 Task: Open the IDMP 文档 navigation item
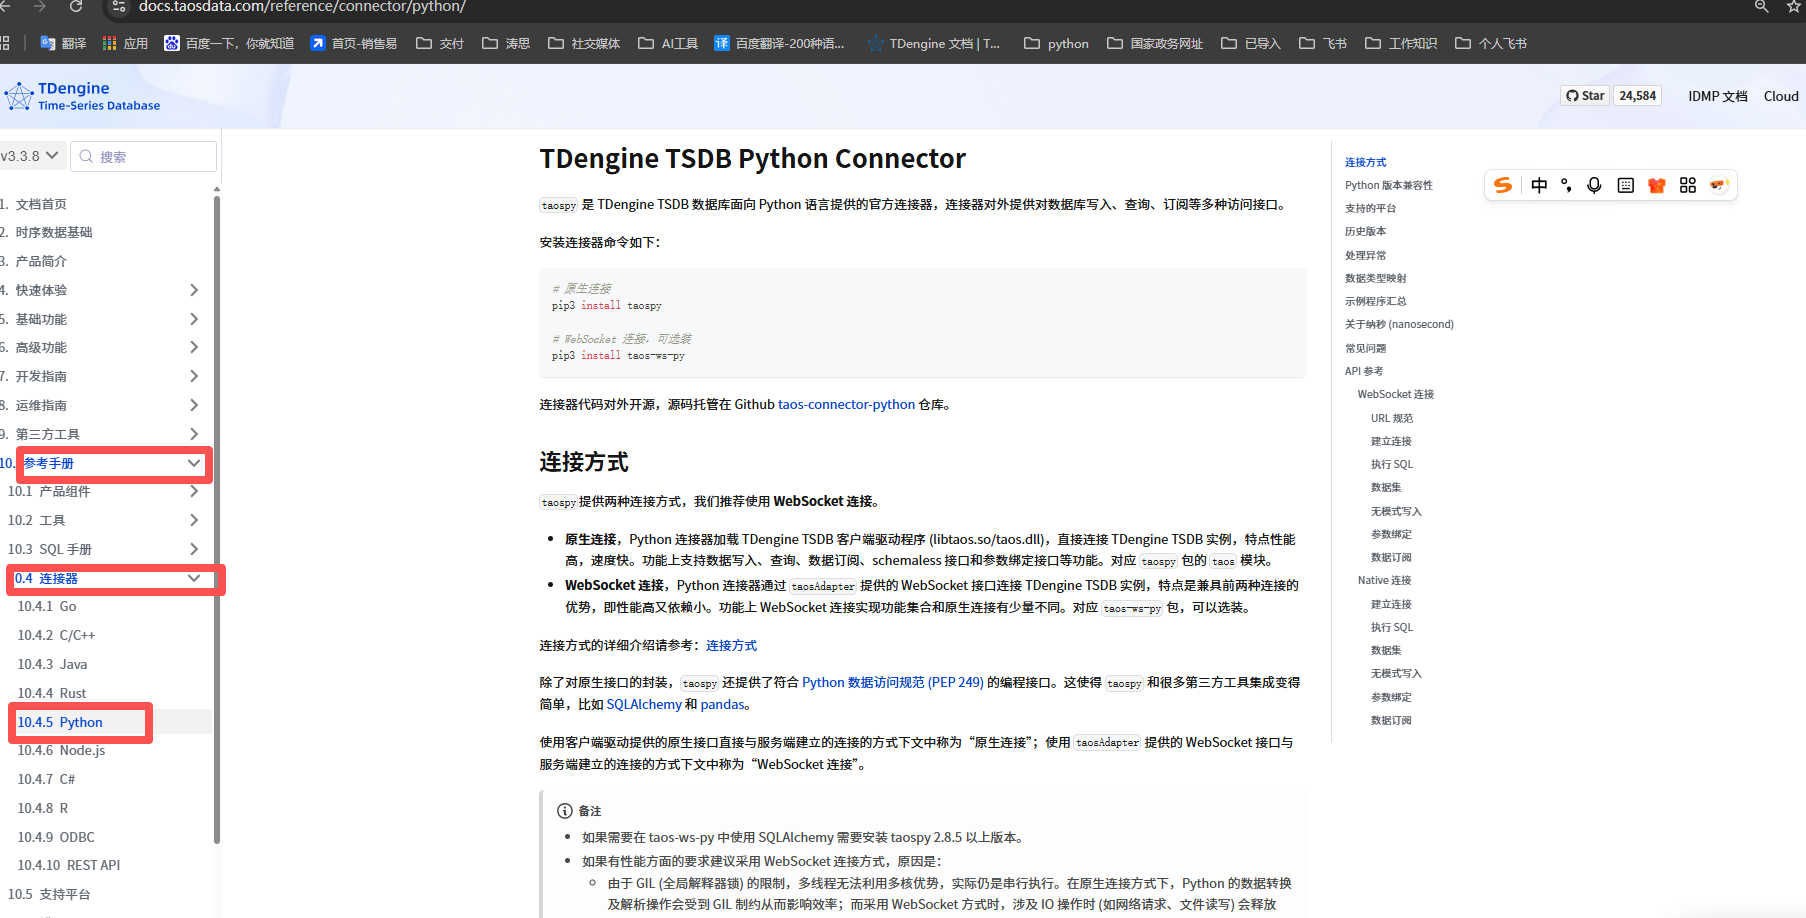[1717, 96]
